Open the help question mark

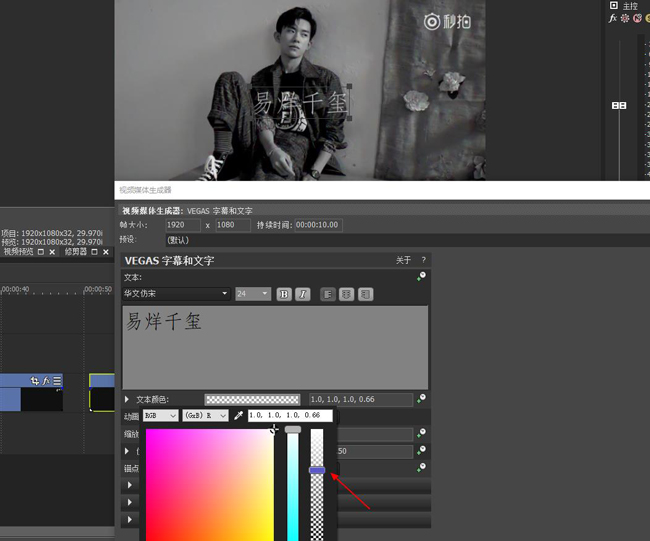(423, 260)
